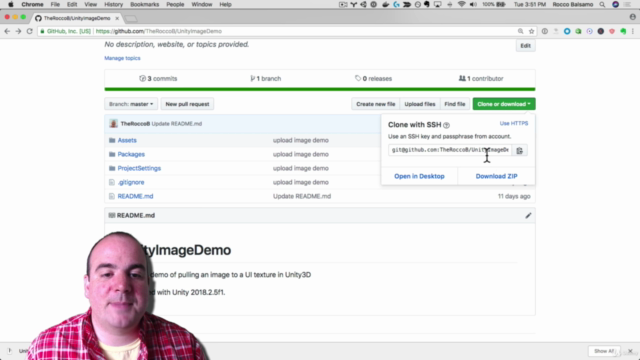Click the clock showing Tue 3:51 PM
The width and height of the screenshot is (640, 360).
(530, 4)
